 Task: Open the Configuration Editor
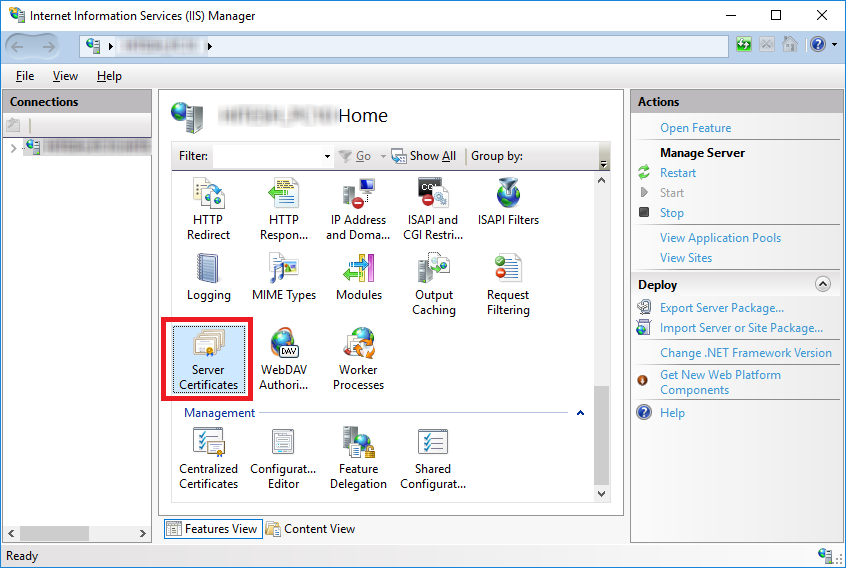[x=283, y=458]
